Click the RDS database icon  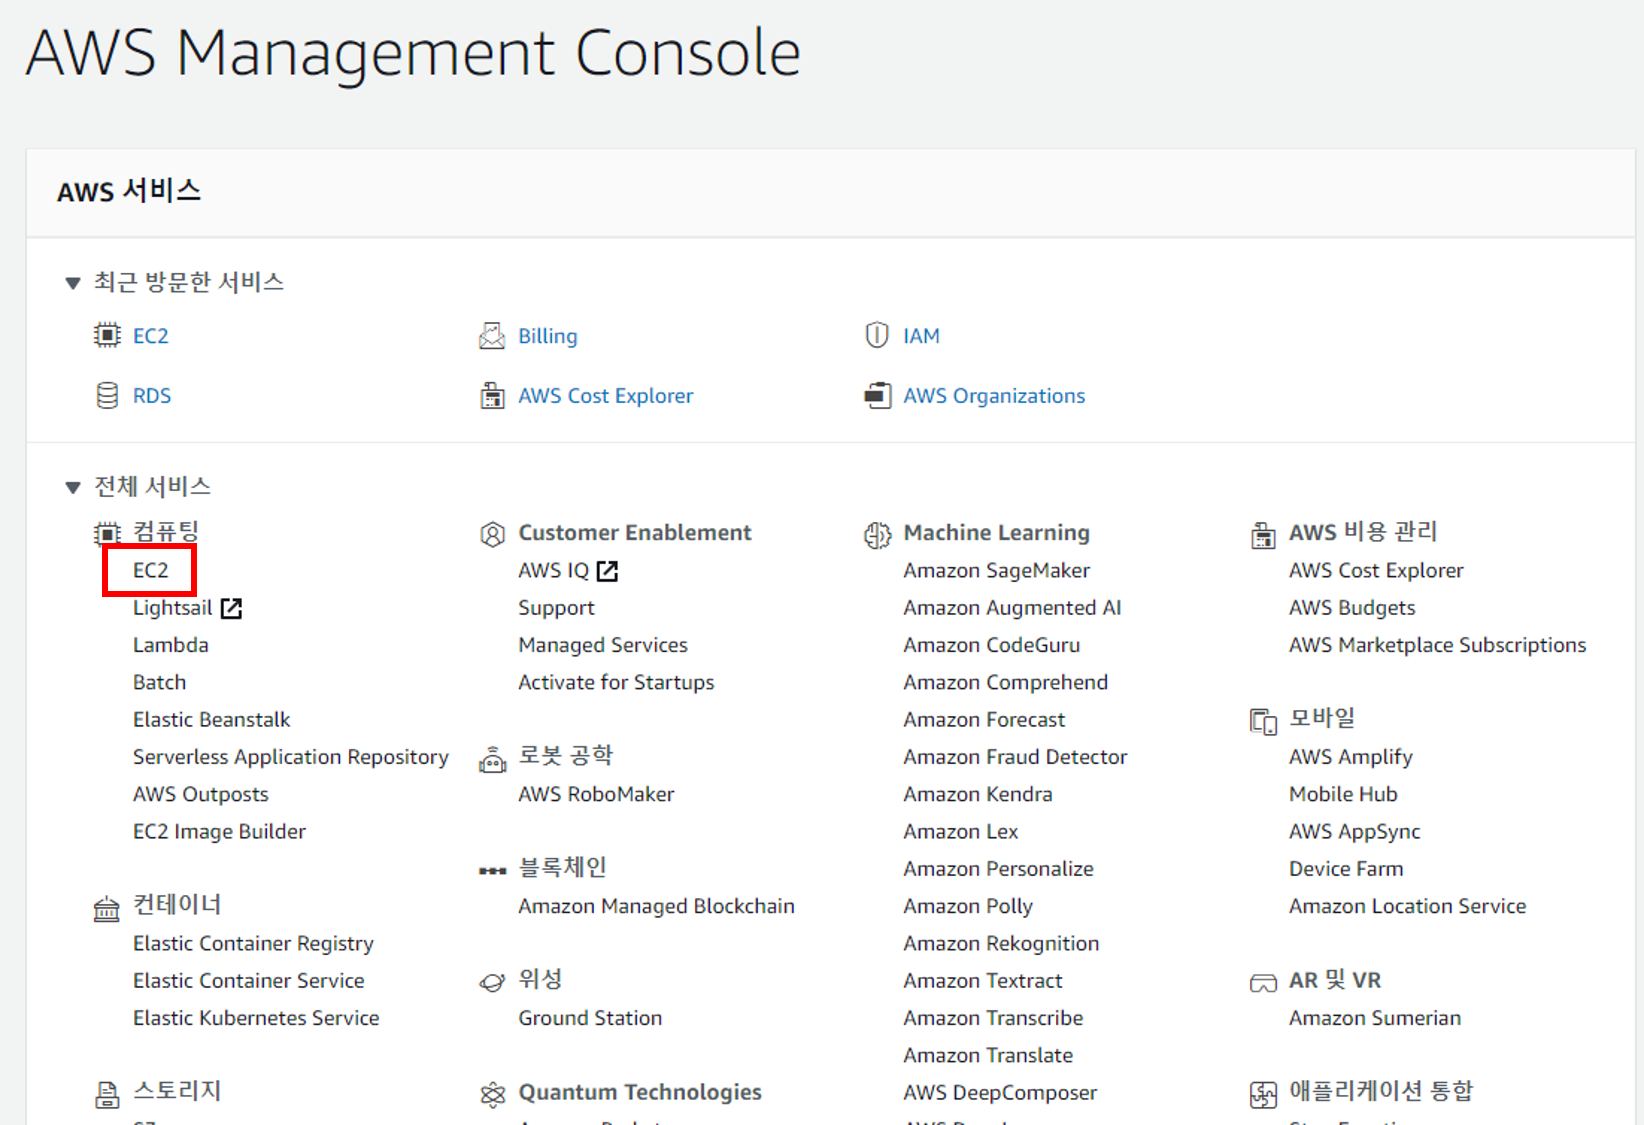pos(107,396)
